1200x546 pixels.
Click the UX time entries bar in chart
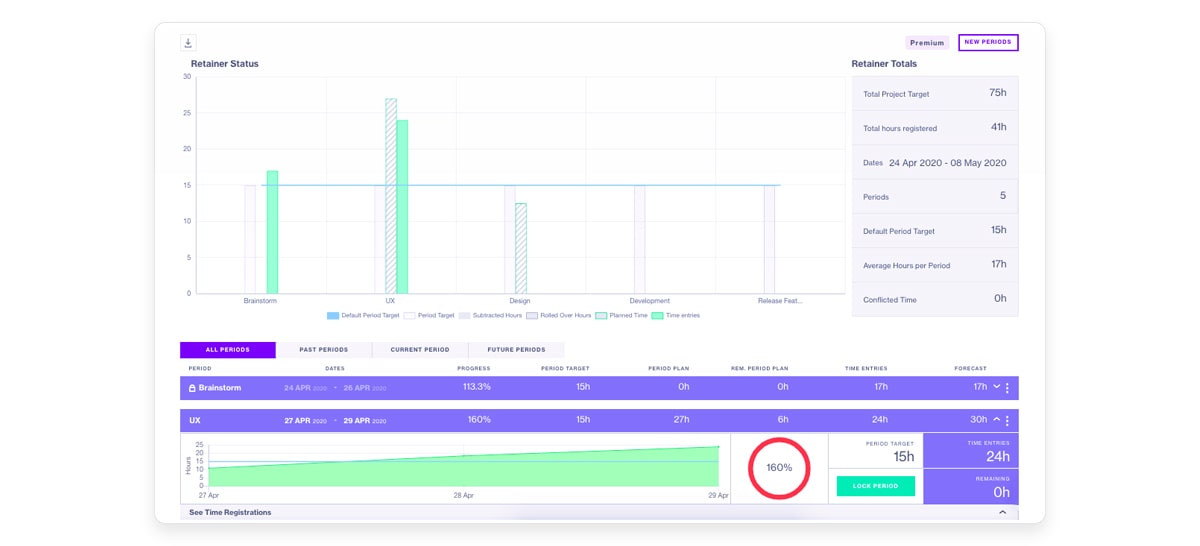pos(402,206)
